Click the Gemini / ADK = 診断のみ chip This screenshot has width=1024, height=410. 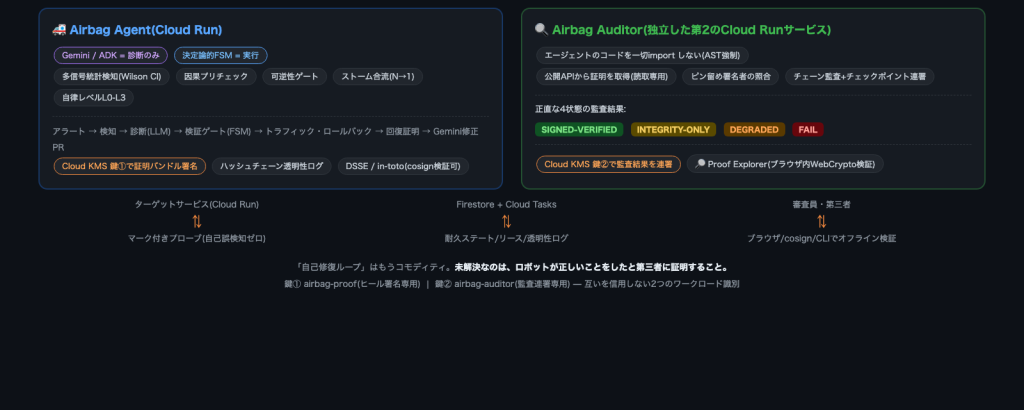pyautogui.click(x=110, y=55)
